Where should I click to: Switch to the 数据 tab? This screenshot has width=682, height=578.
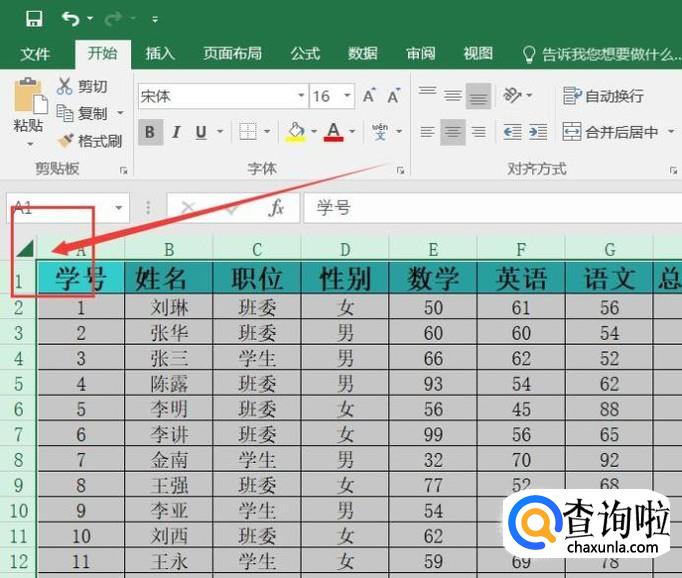363,53
